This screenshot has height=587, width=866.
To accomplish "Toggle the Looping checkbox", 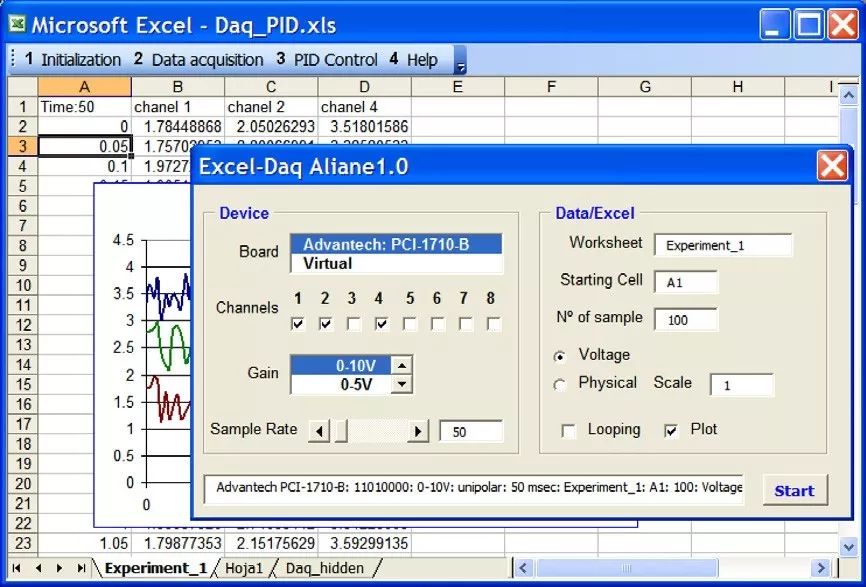I will coord(569,431).
